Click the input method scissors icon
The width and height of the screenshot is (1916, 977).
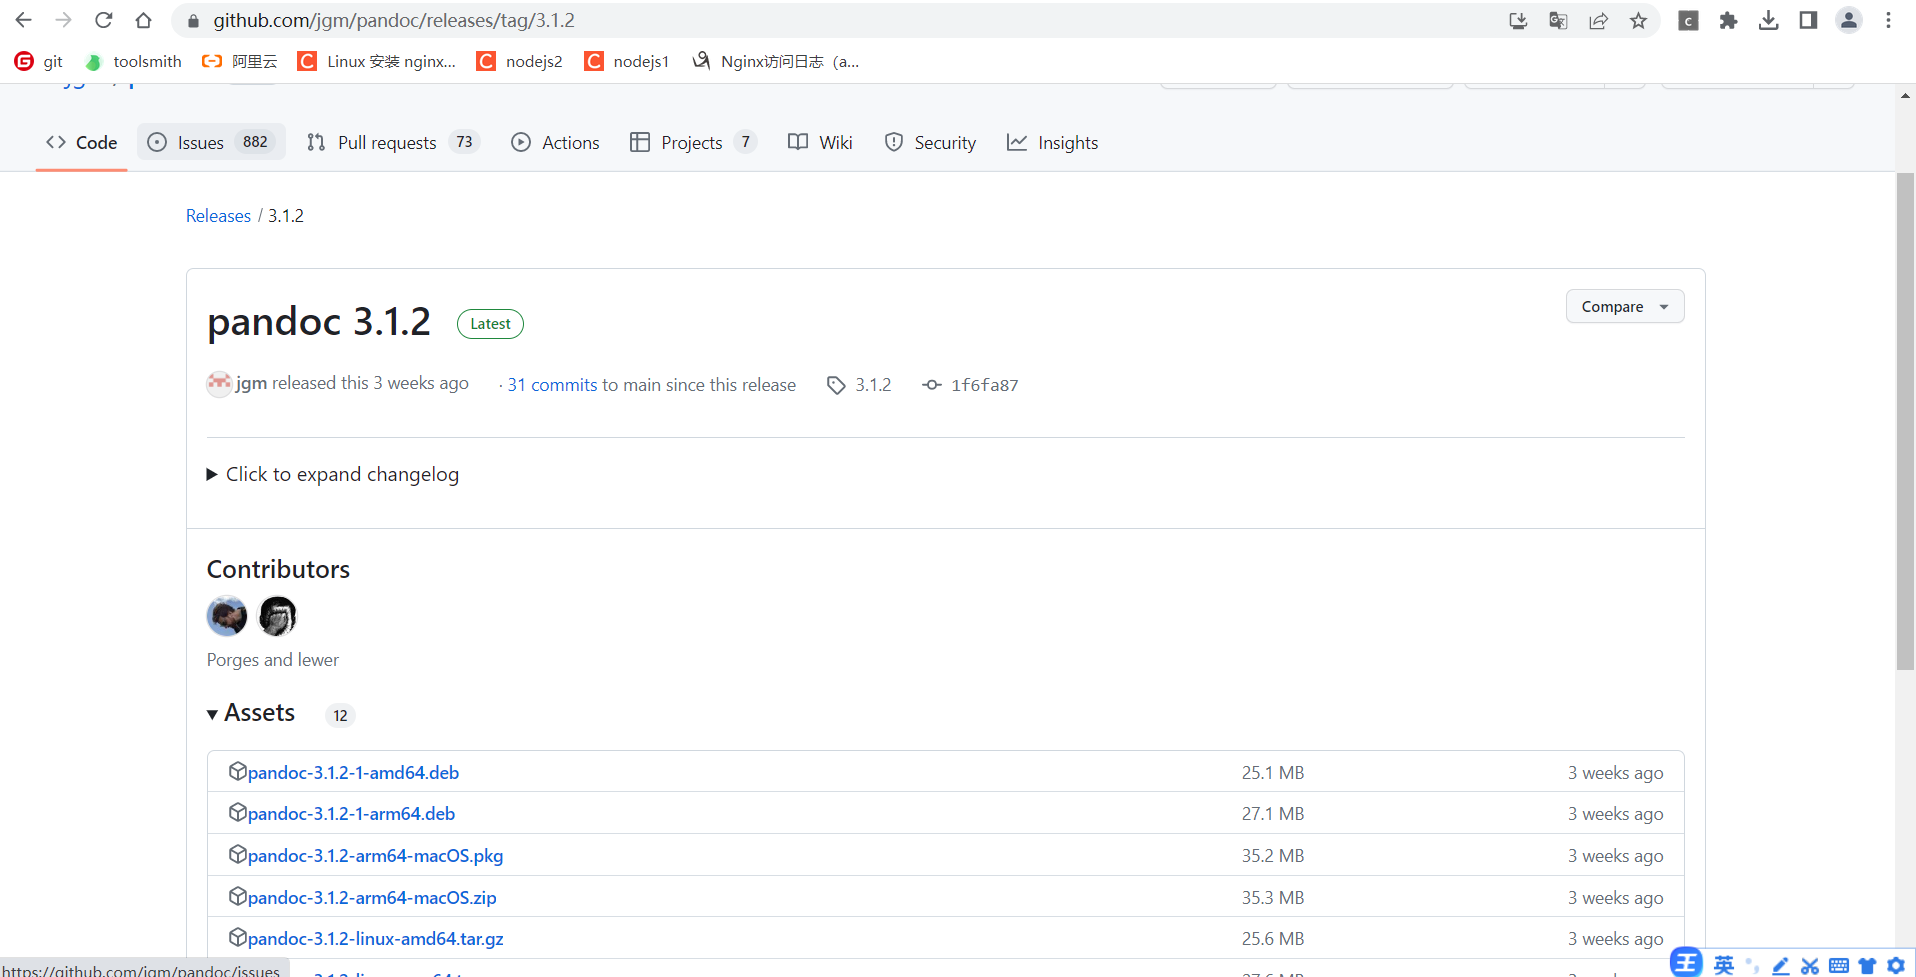coord(1810,966)
